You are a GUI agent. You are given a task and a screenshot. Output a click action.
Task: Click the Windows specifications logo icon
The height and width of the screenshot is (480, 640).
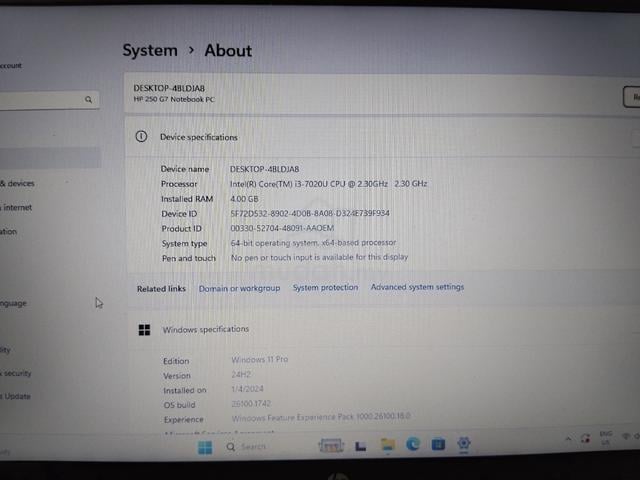tap(144, 330)
